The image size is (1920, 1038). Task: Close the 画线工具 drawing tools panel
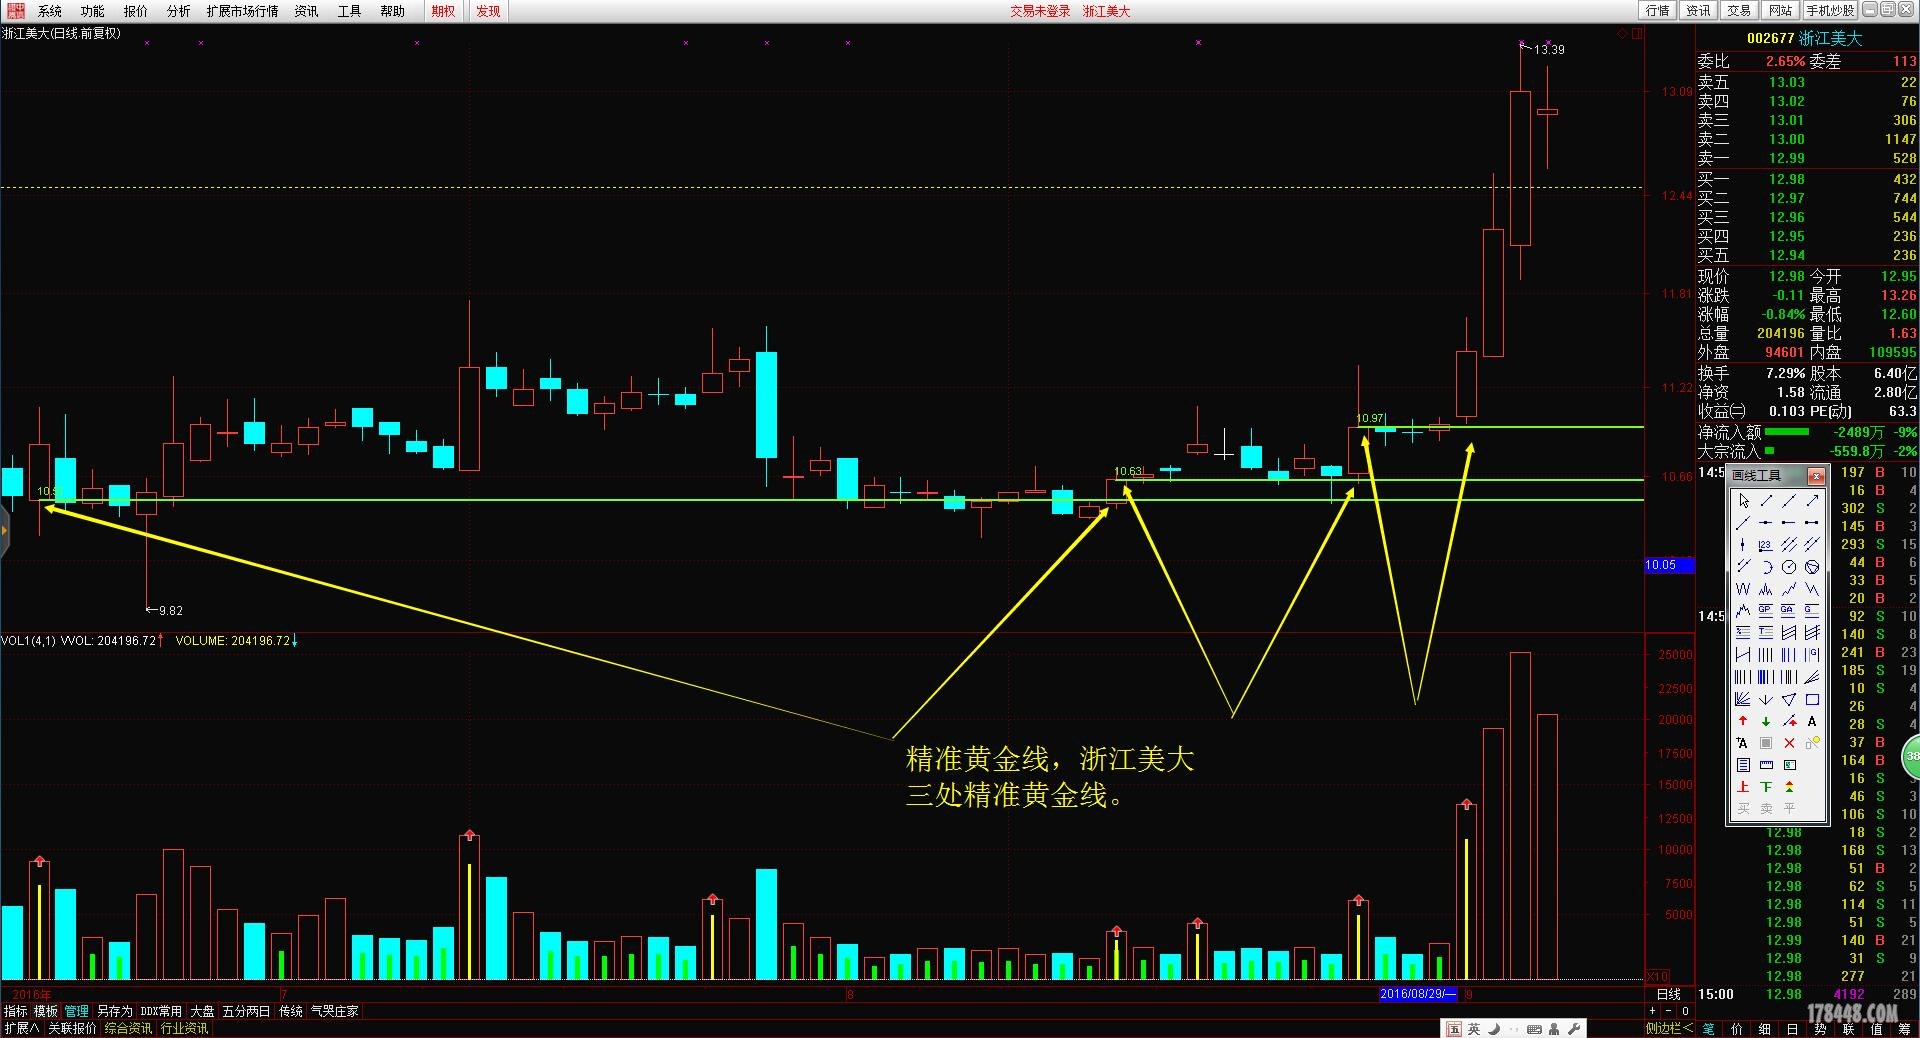(x=1816, y=476)
